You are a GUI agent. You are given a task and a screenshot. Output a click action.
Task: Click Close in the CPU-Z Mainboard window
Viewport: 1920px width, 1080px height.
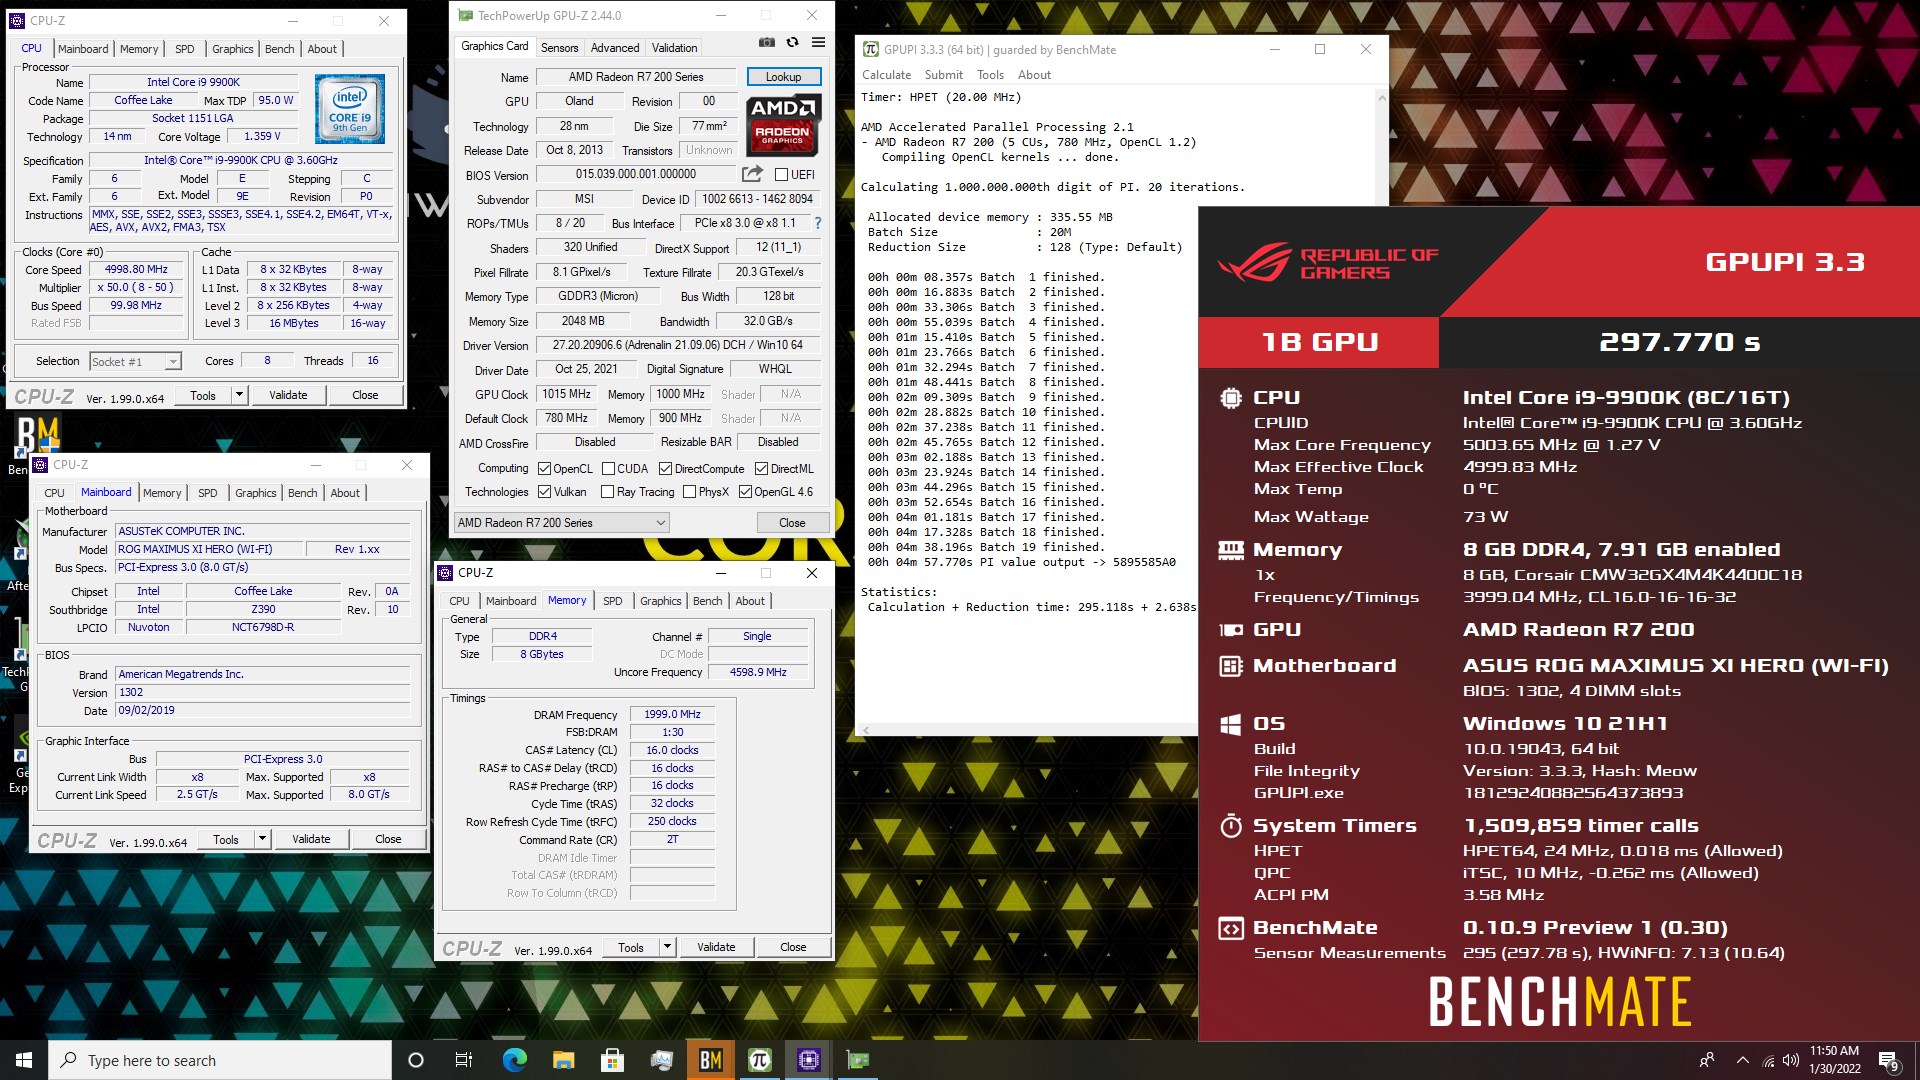tap(388, 839)
